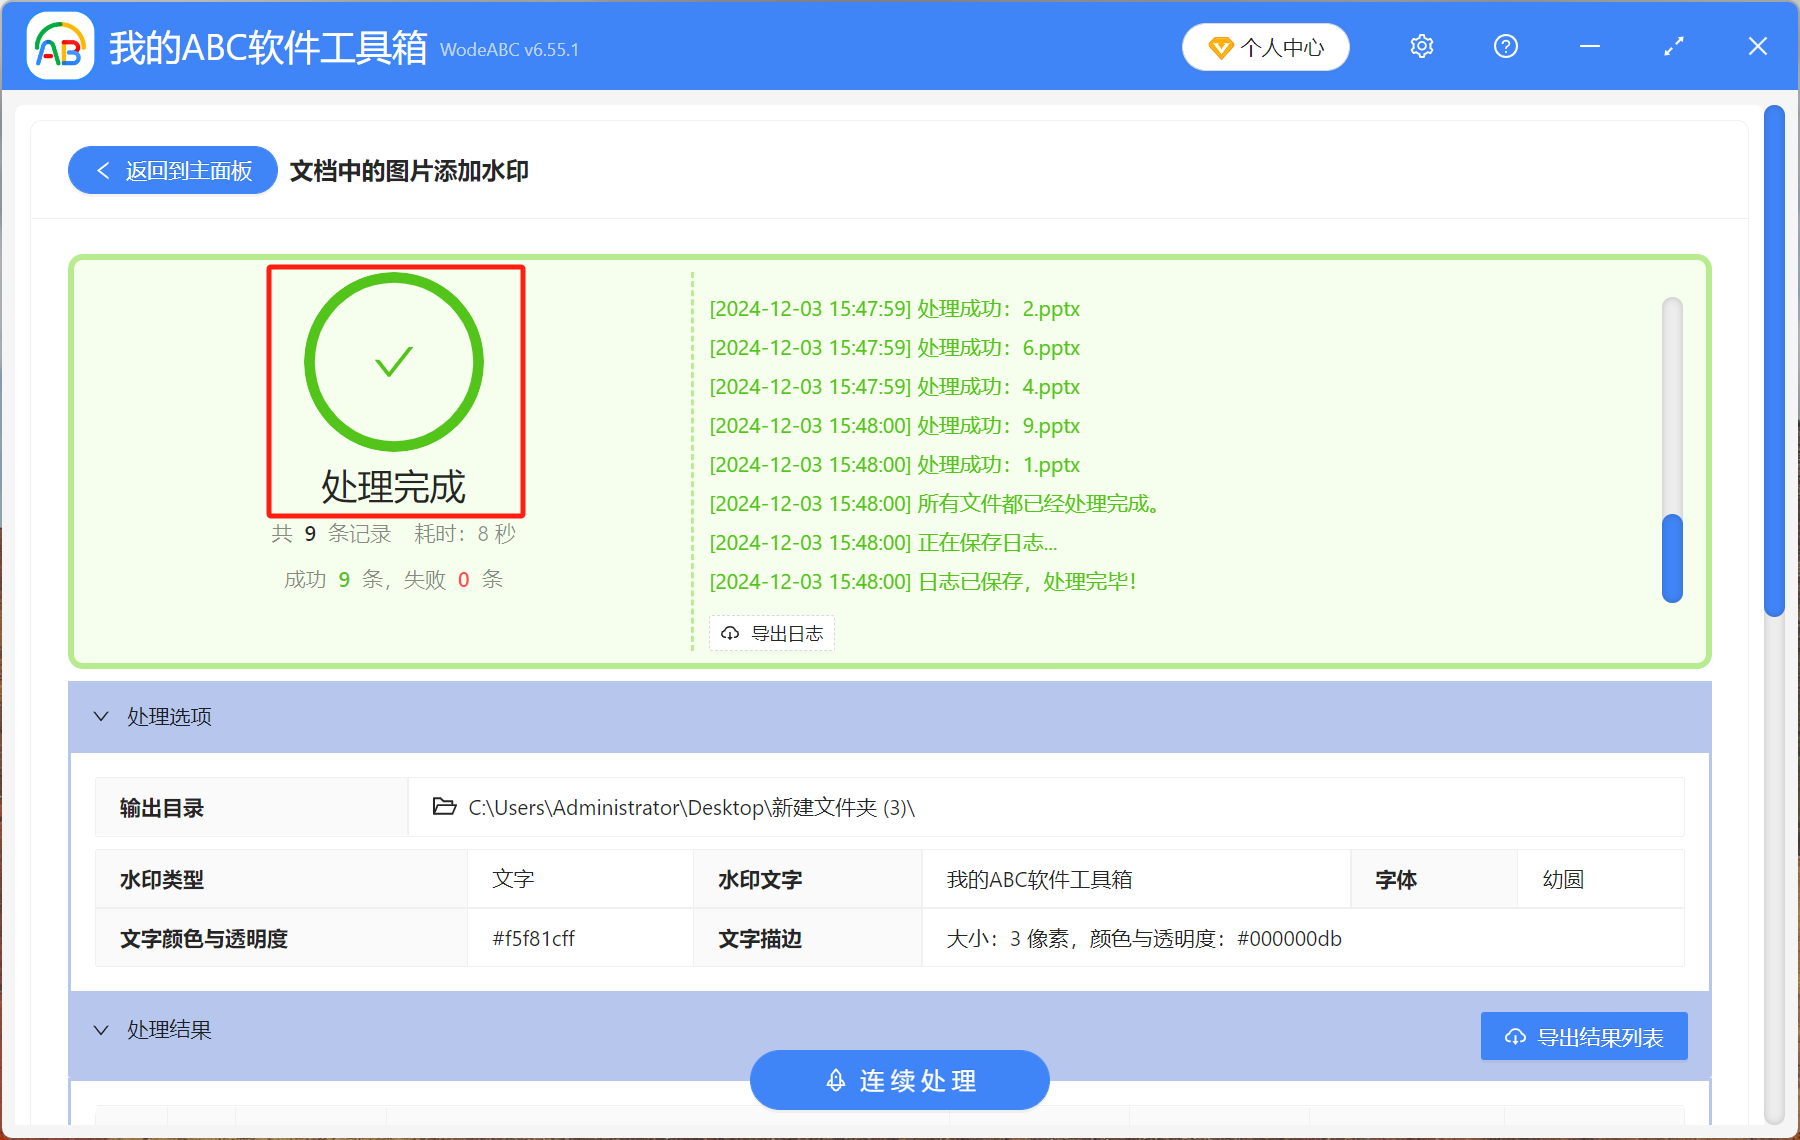1800x1140 pixels.
Task: Click the diamond icon in 个人中心
Action: [x=1220, y=48]
